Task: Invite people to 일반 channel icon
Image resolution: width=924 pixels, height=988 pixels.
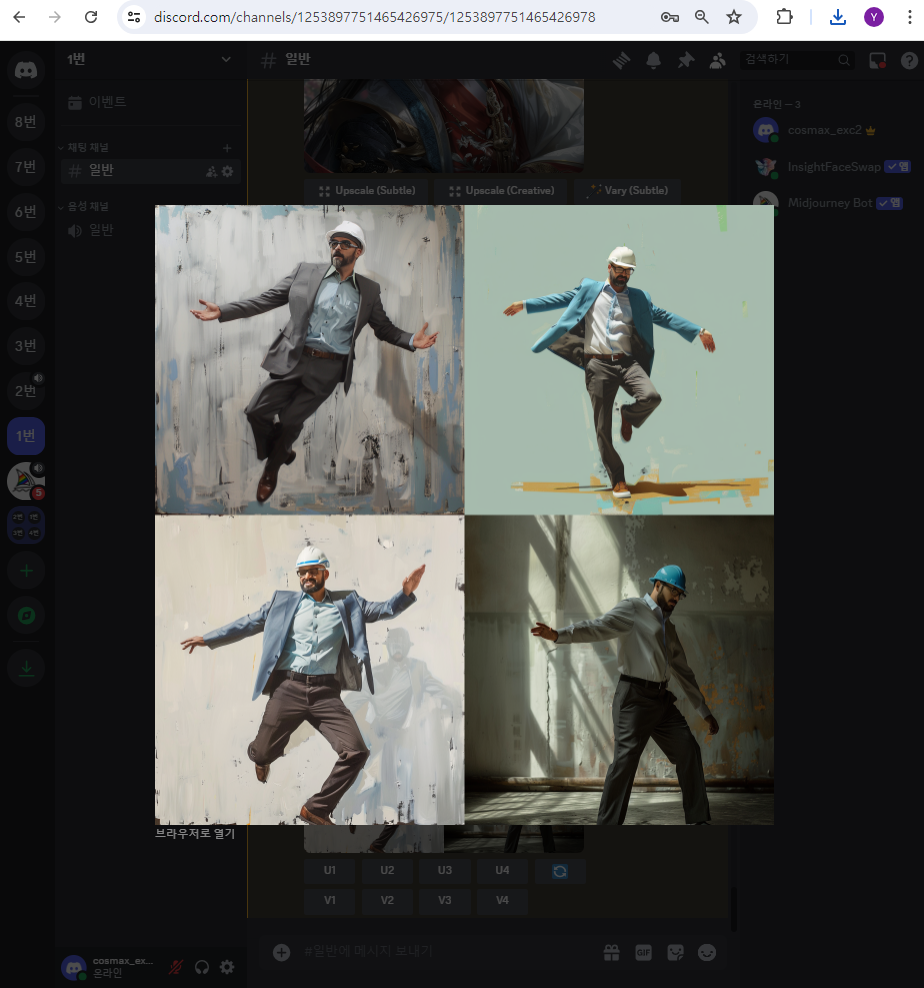Action: (x=212, y=171)
